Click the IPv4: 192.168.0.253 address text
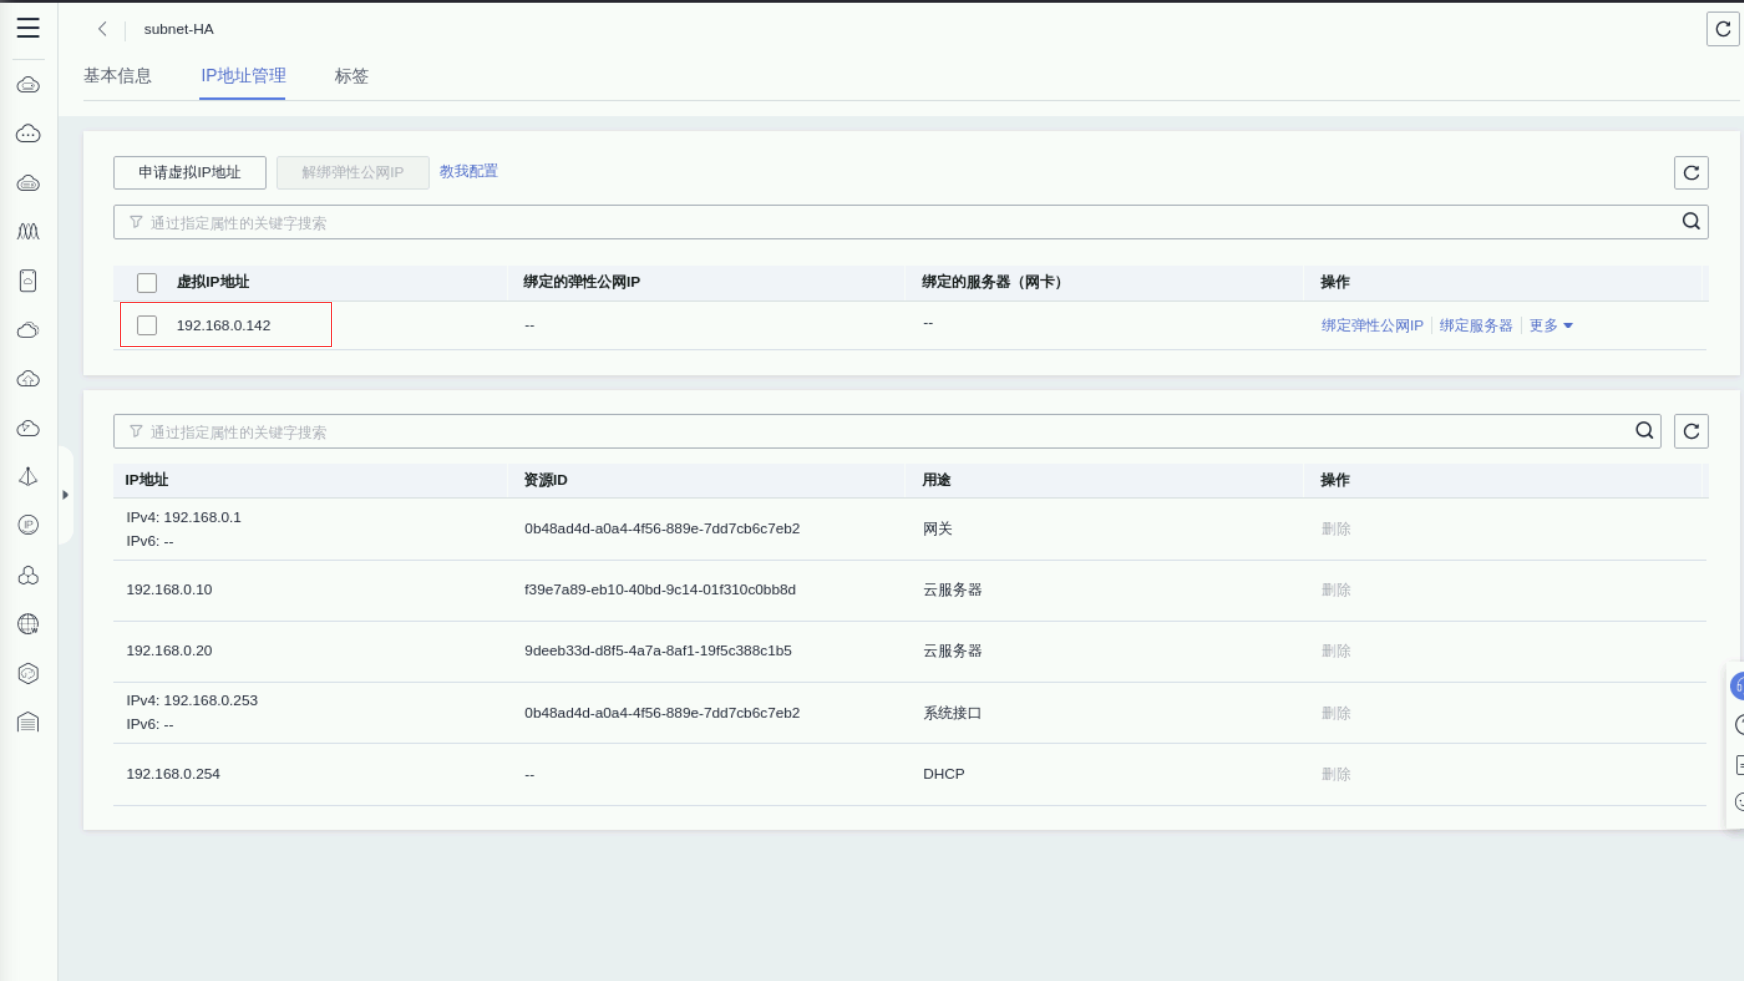 [x=192, y=700]
